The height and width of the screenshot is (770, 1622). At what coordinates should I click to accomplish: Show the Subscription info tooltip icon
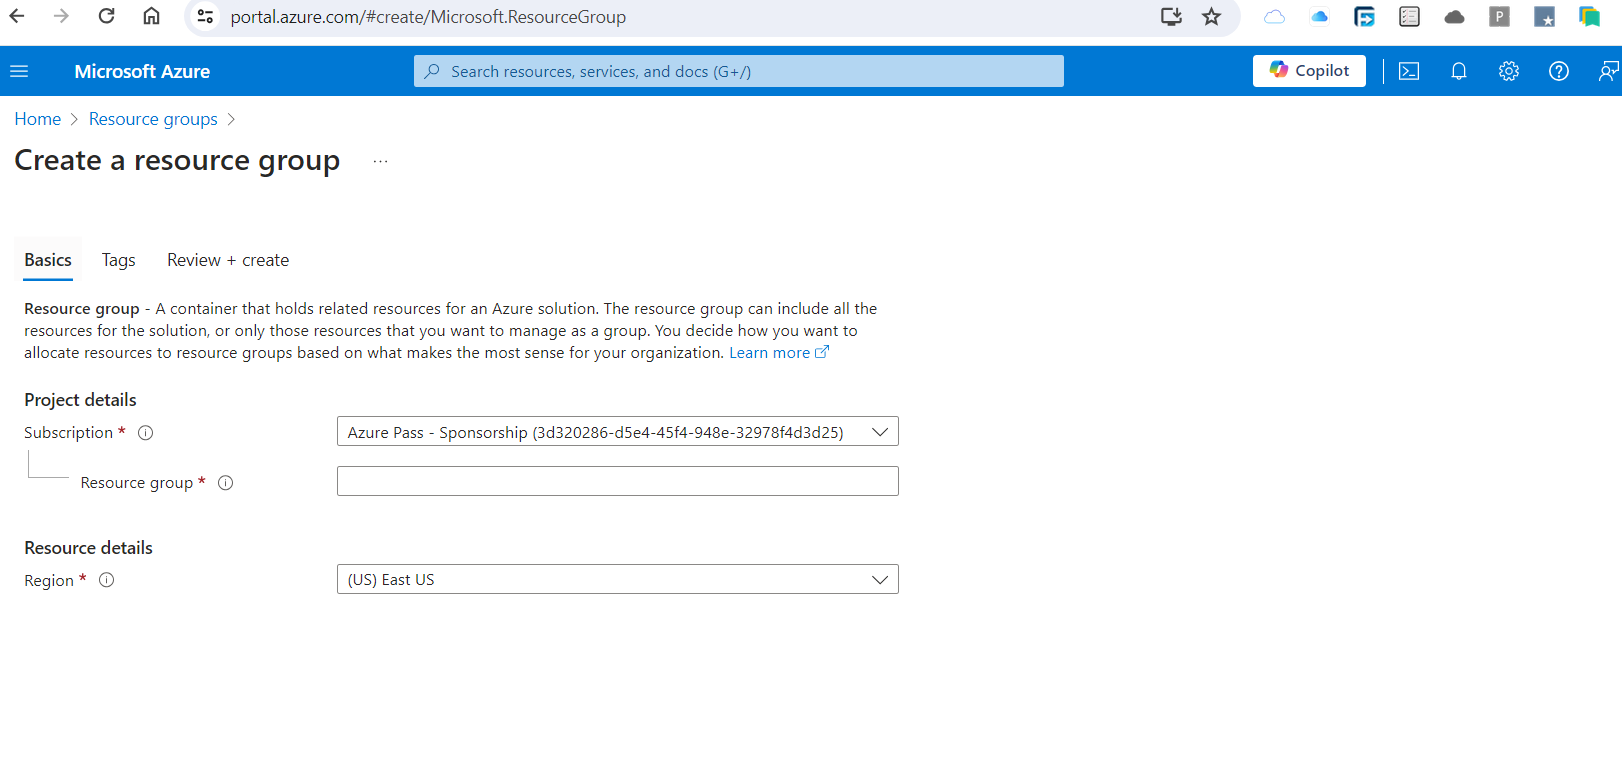(x=145, y=433)
